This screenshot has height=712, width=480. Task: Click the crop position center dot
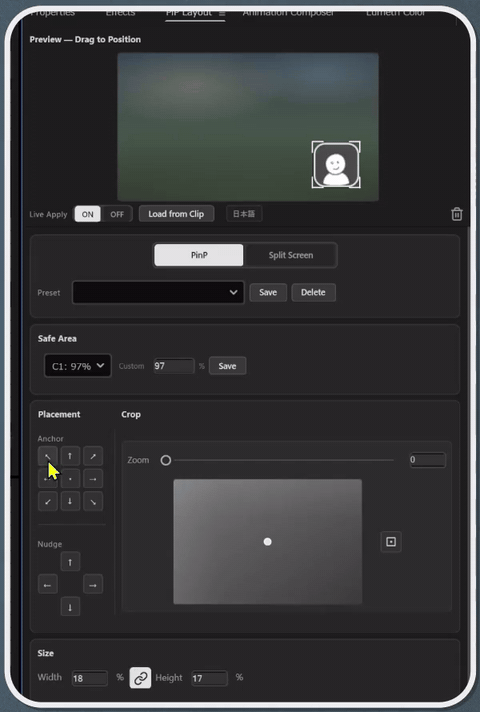[x=267, y=541]
